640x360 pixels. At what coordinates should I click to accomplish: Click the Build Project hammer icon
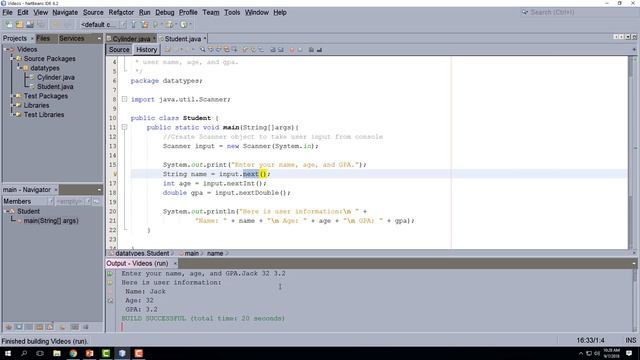click(x=133, y=24)
